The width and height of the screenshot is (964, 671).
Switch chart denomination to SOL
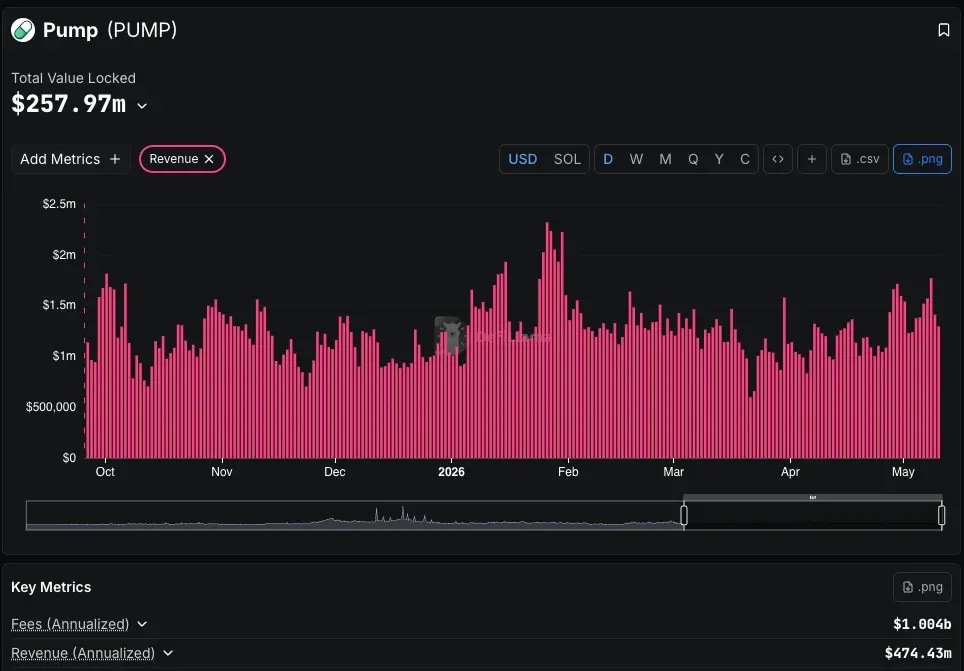(x=567, y=159)
